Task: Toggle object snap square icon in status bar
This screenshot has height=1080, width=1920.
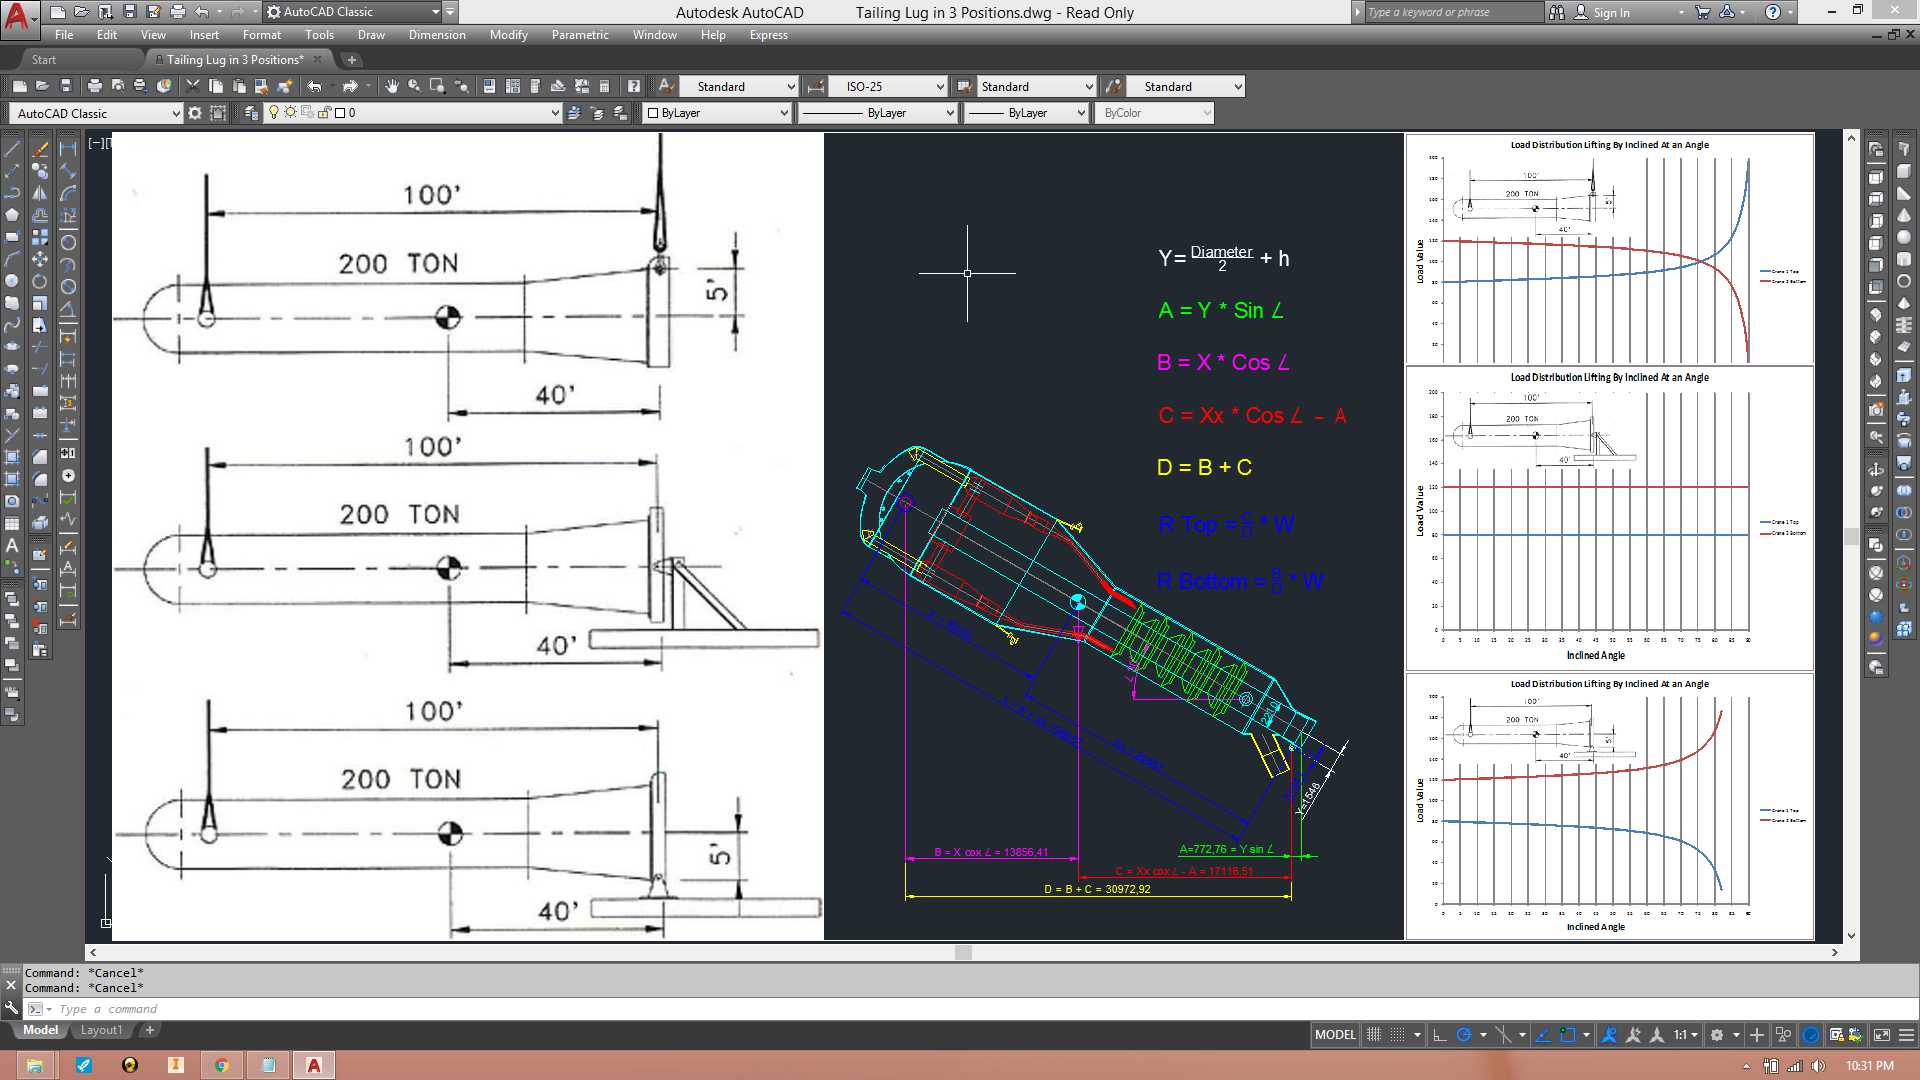Action: point(1567,1035)
